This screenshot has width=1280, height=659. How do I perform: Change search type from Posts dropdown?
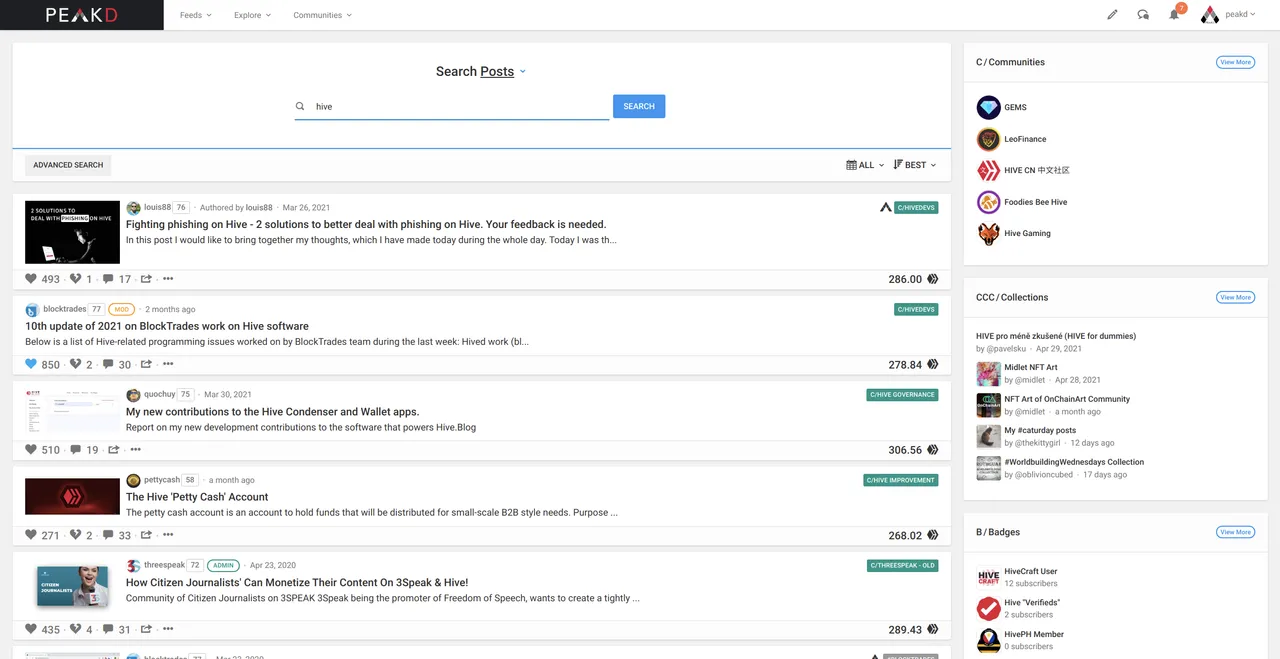[503, 72]
